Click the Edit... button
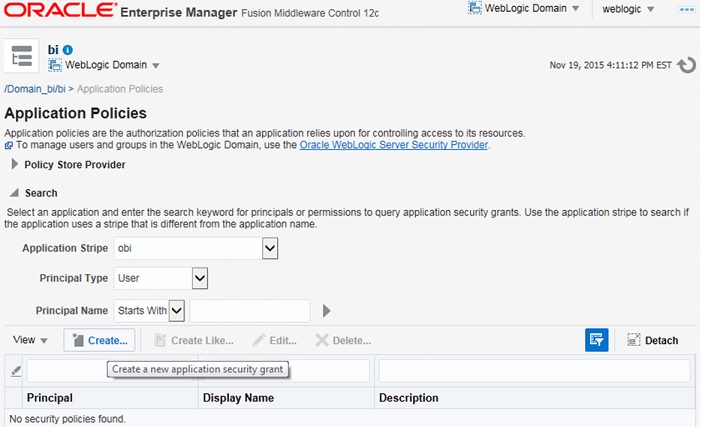This screenshot has height=427, width=702. pyautogui.click(x=274, y=341)
